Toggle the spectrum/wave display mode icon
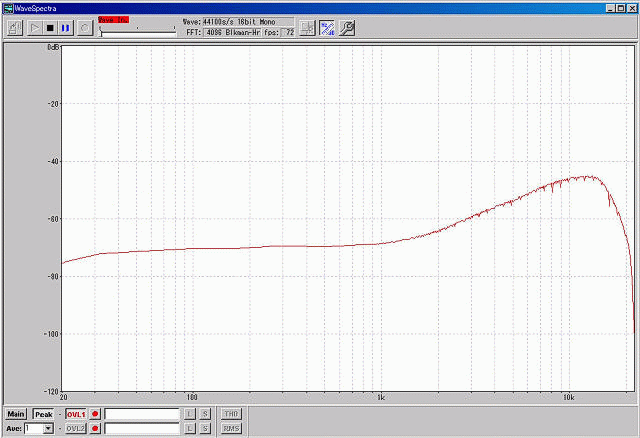The image size is (640, 438). (x=327, y=28)
